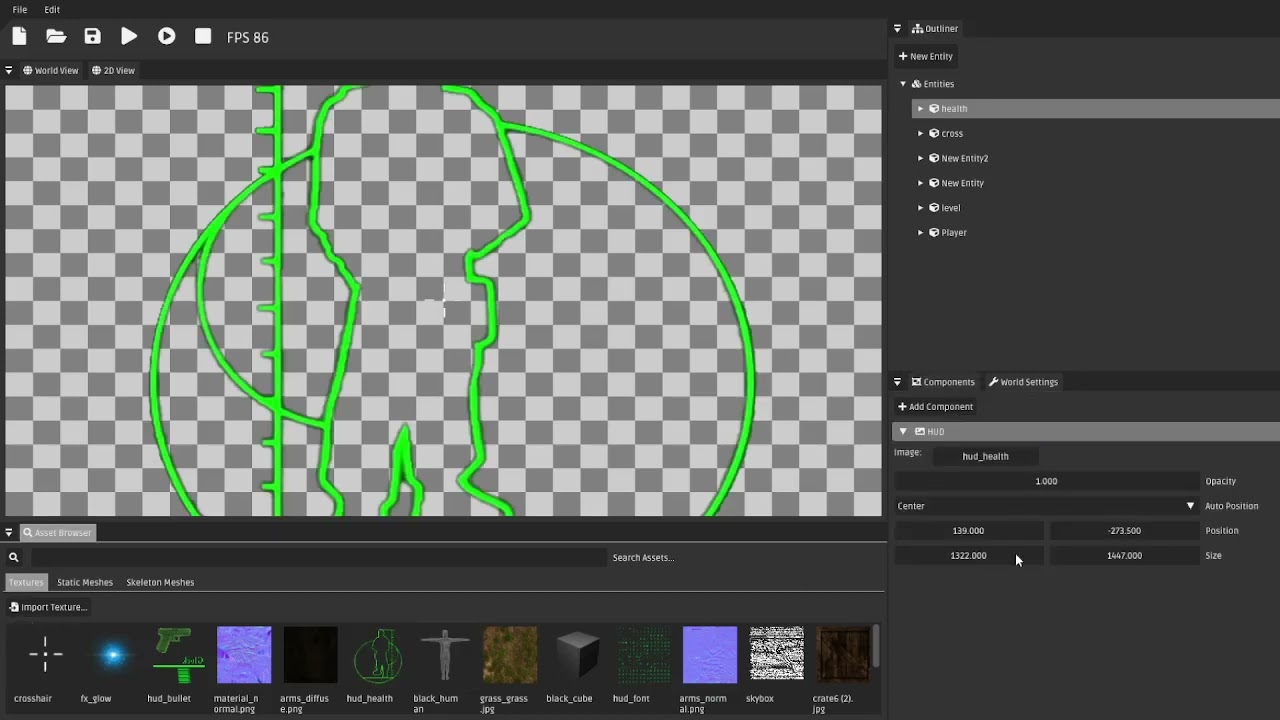Collapse the Entities tree root
The height and width of the screenshot is (720, 1280).
[x=903, y=84]
